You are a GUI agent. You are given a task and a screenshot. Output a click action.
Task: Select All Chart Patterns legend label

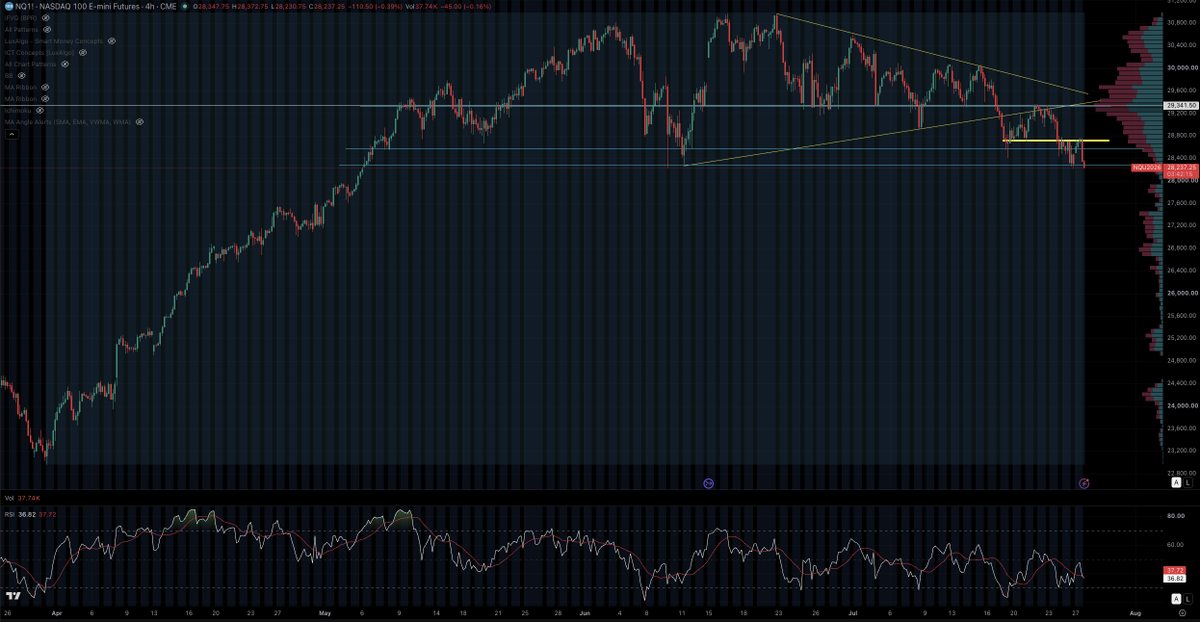tap(31, 64)
